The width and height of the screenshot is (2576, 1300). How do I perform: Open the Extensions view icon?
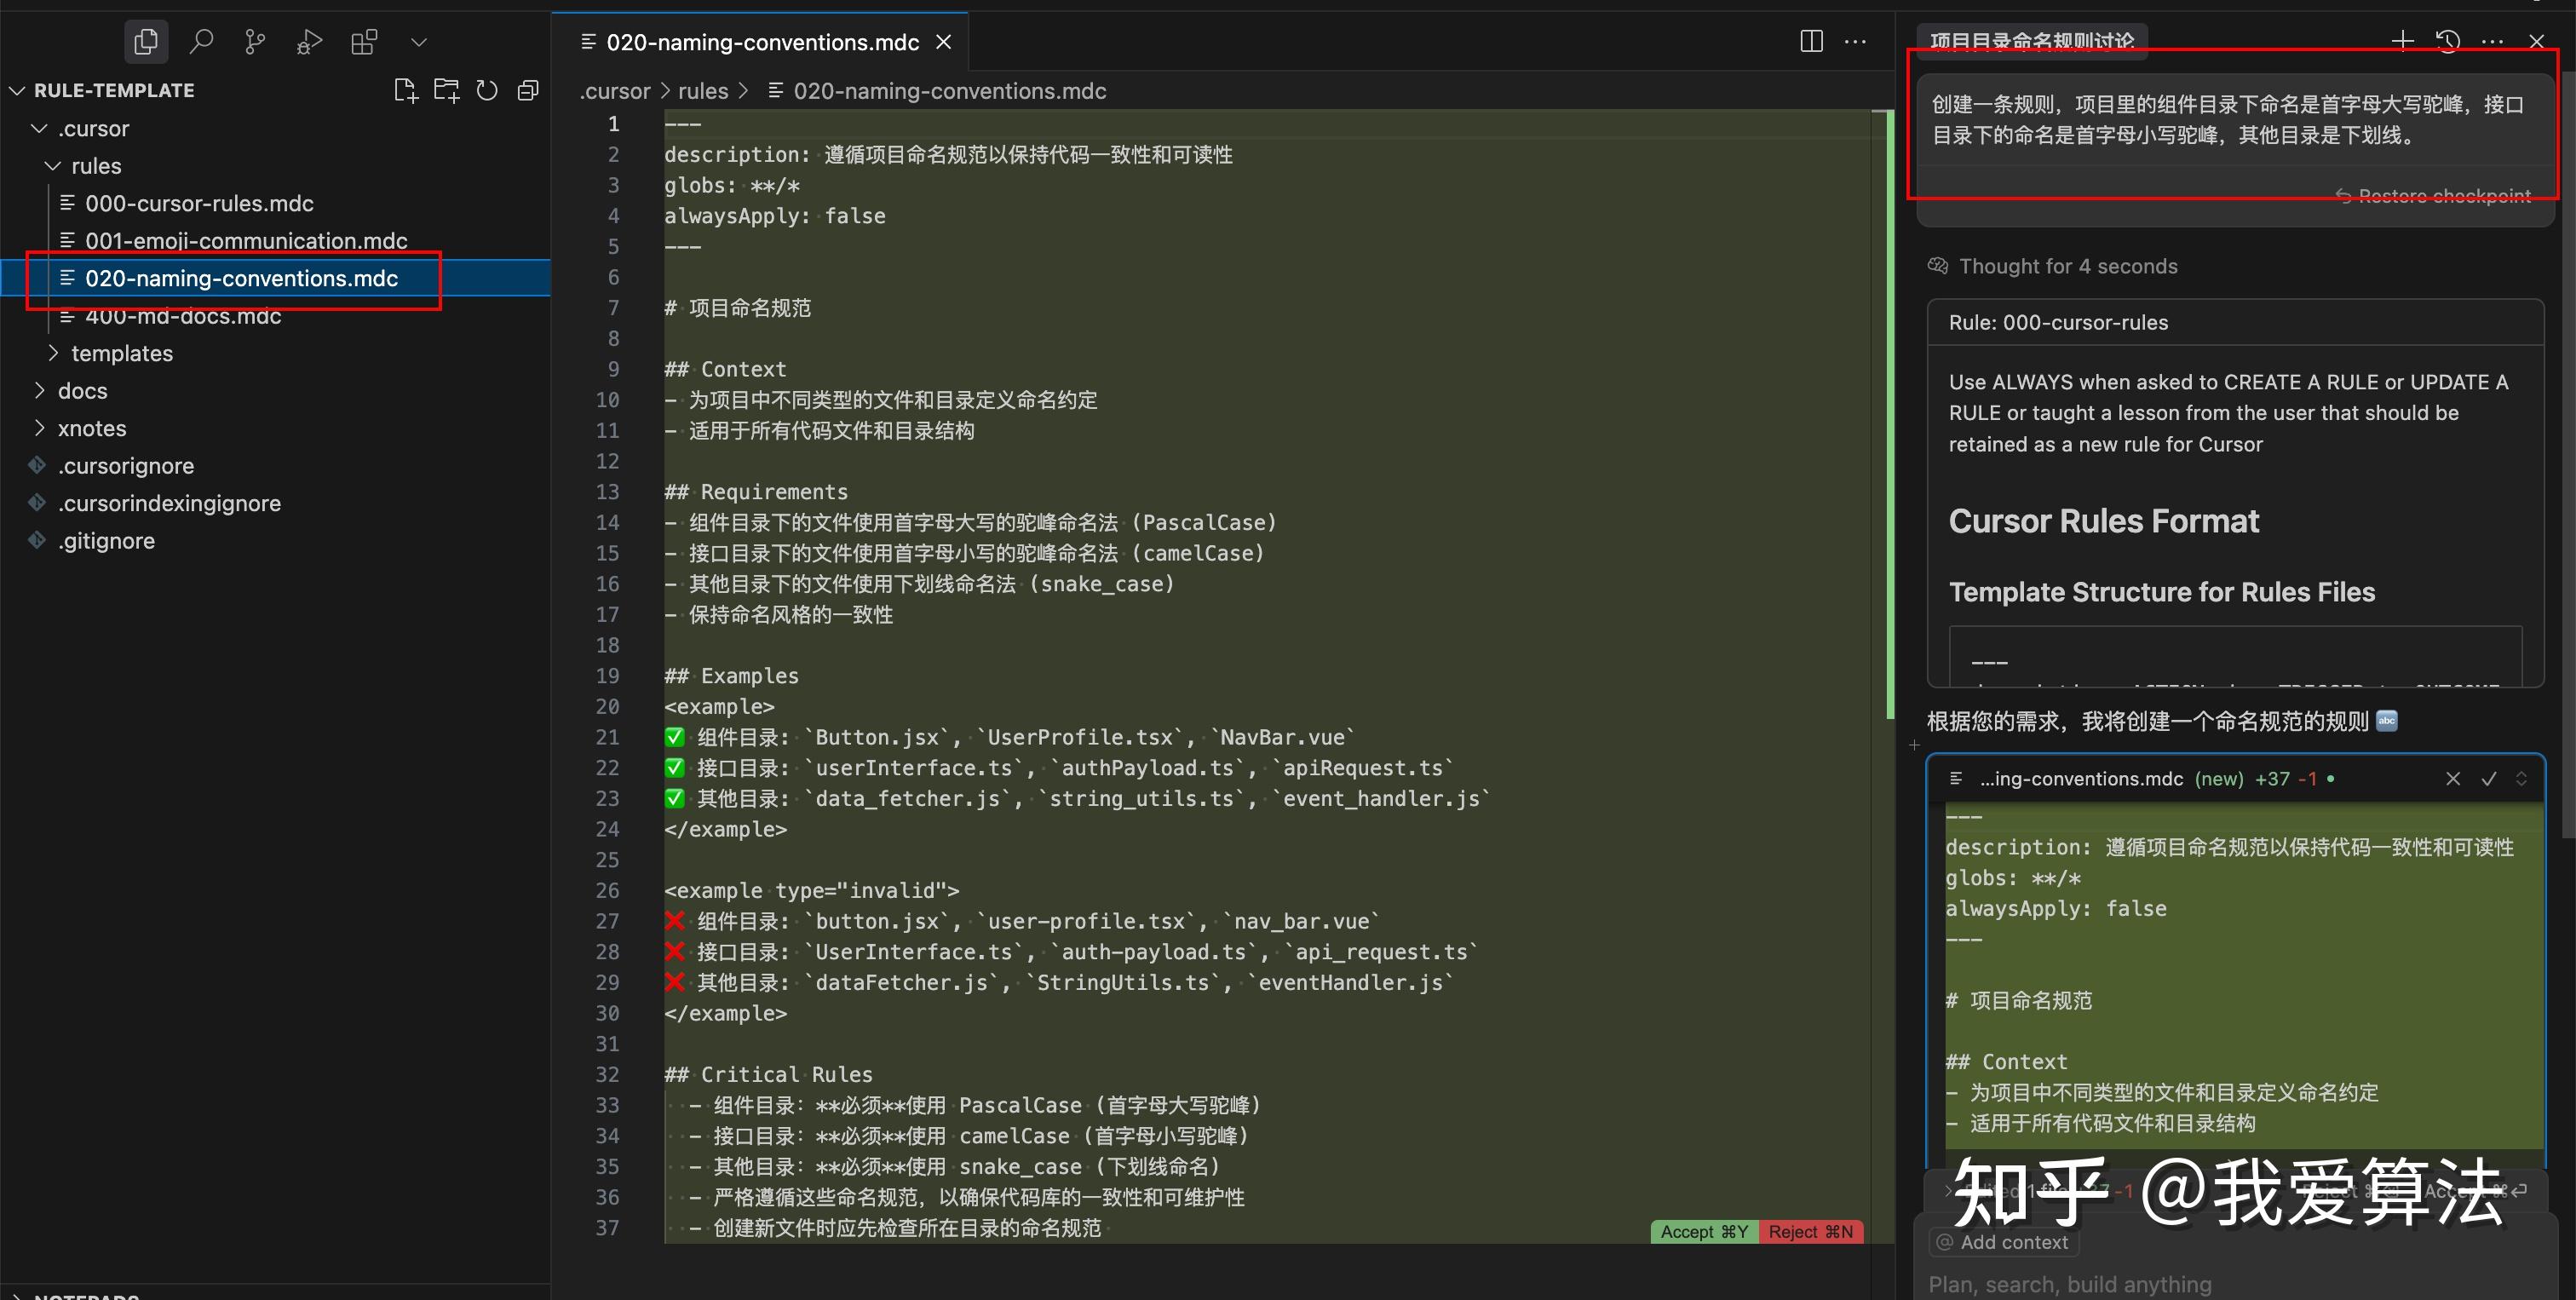point(364,42)
